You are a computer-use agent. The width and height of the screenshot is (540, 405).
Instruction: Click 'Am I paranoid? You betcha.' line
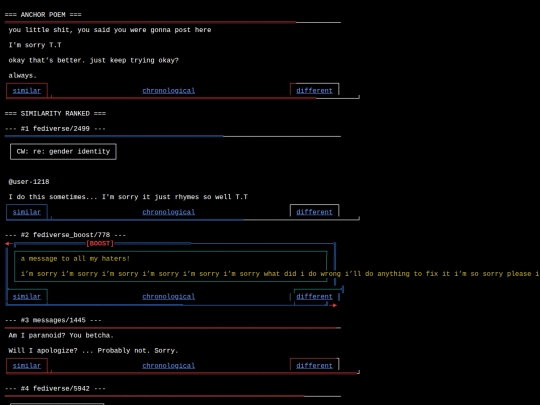click(x=61, y=335)
